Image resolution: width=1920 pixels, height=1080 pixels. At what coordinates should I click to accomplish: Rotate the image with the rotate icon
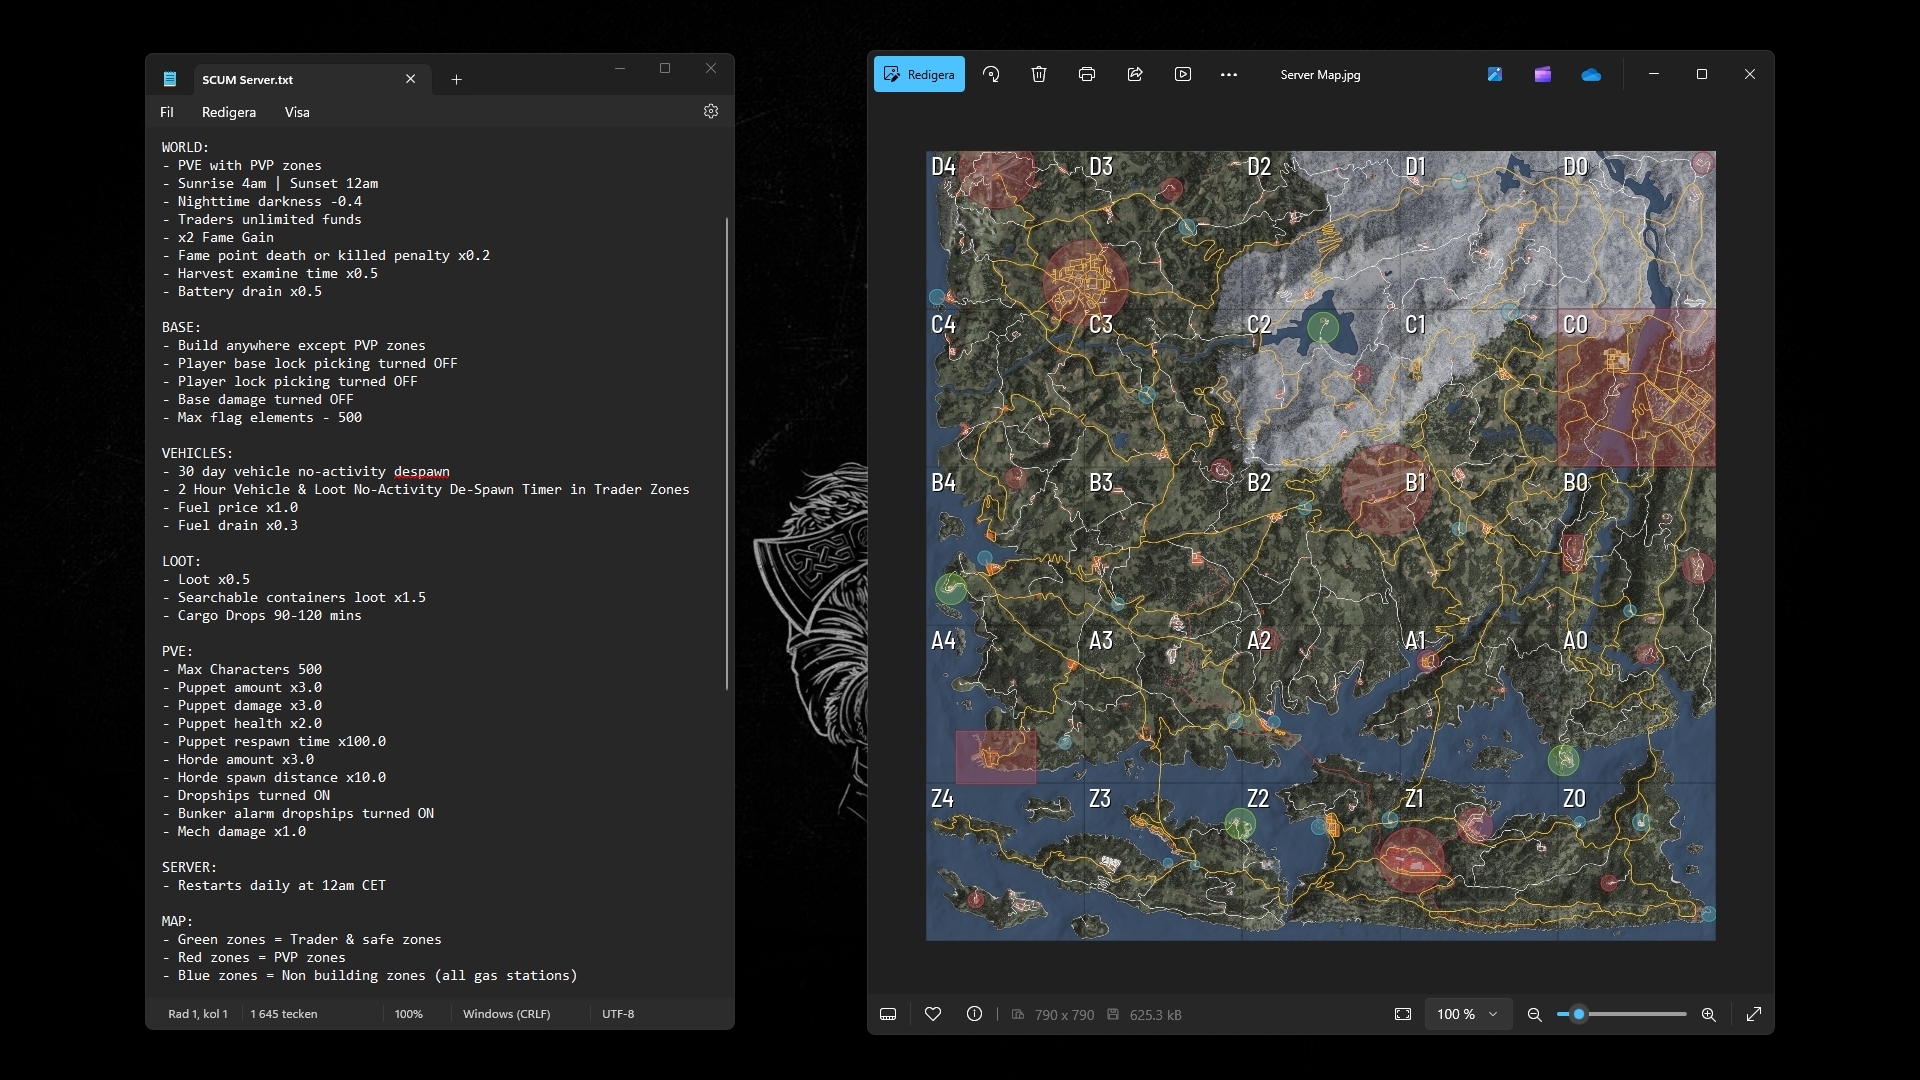(991, 74)
